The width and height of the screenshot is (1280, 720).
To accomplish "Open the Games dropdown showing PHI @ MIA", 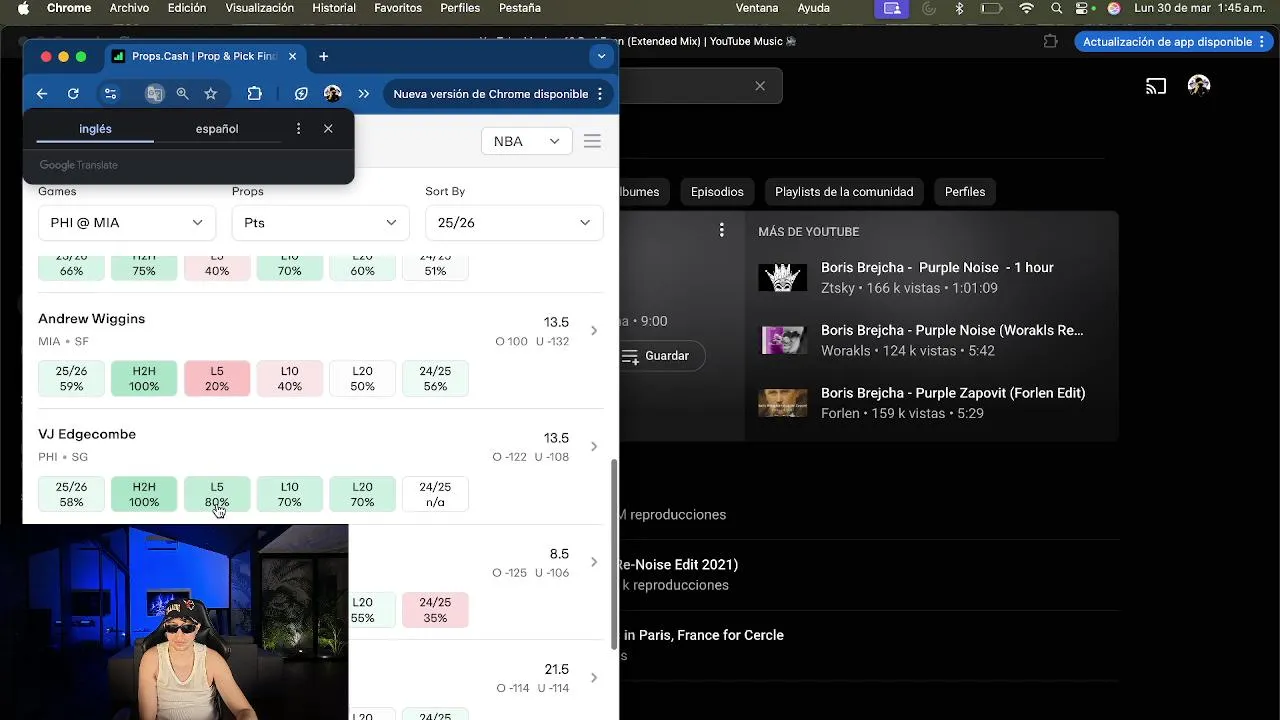I will click(127, 223).
